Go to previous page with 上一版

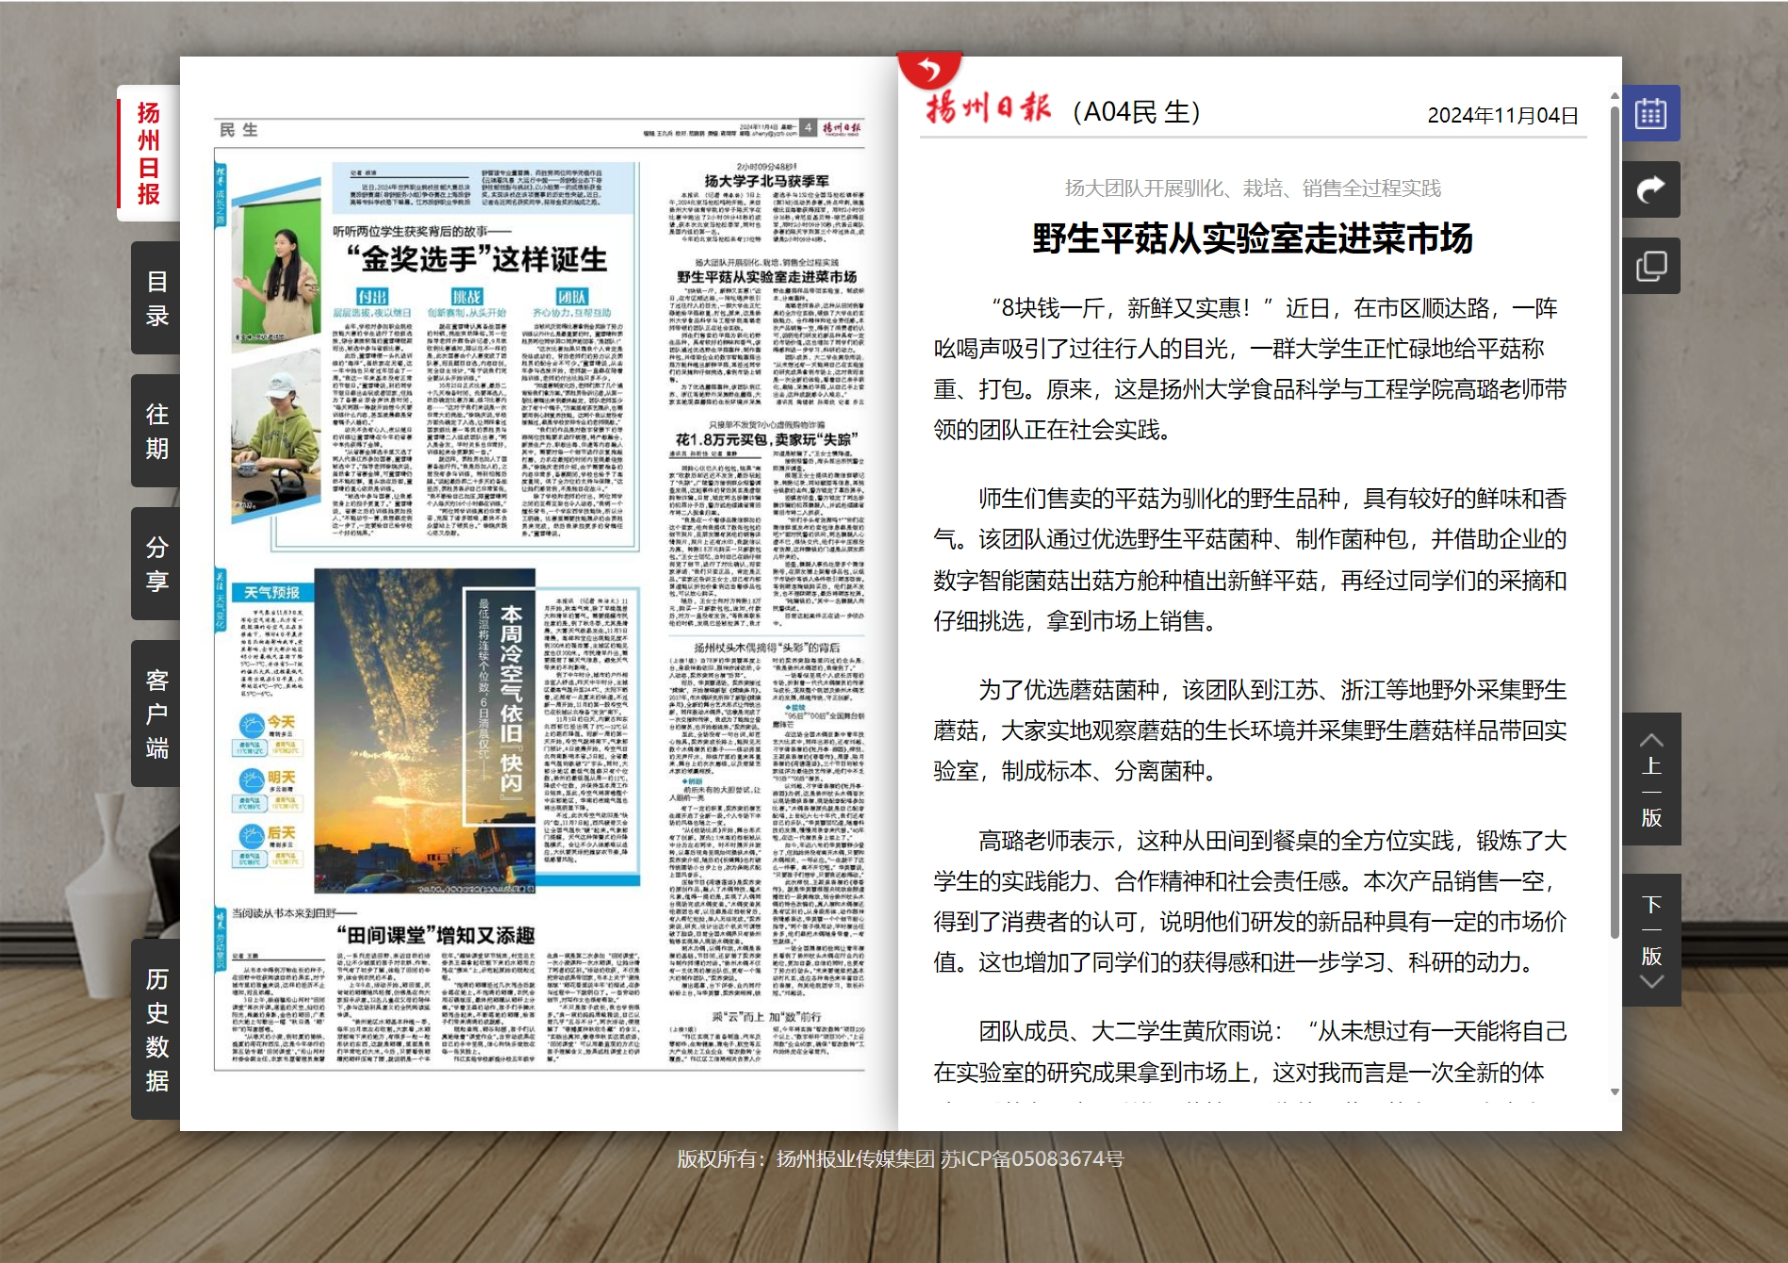pyautogui.click(x=1651, y=779)
